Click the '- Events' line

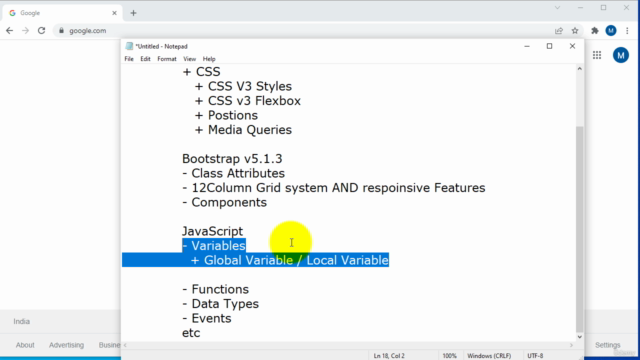click(x=207, y=318)
